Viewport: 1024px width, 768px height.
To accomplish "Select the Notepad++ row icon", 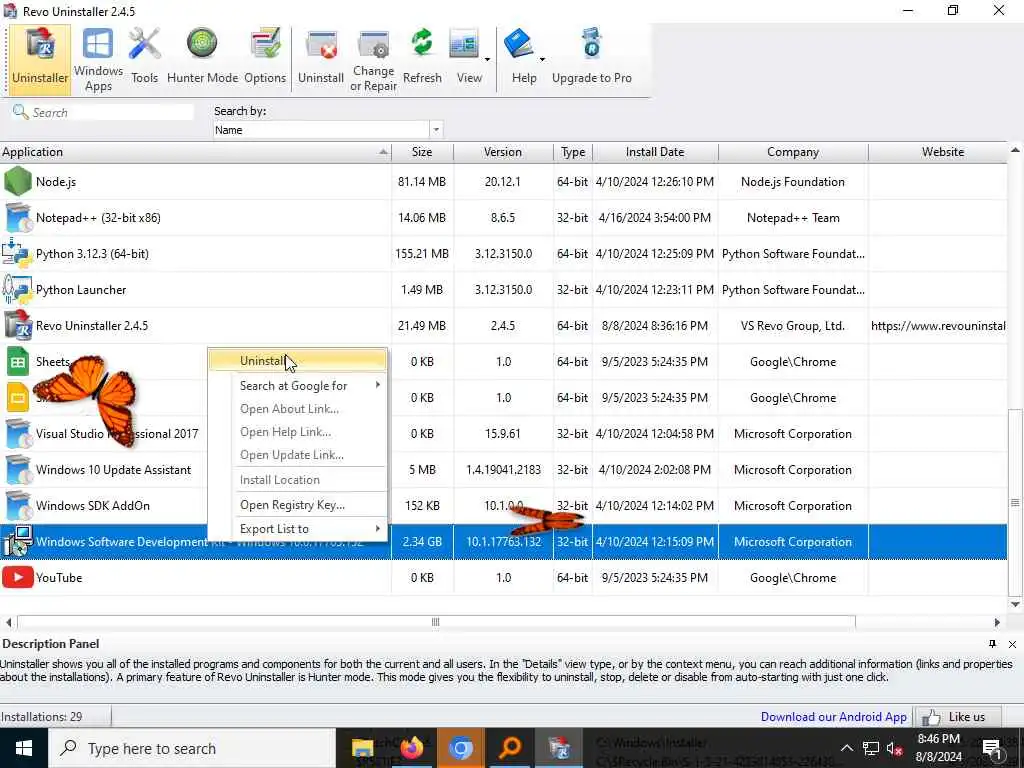I will tap(18, 217).
